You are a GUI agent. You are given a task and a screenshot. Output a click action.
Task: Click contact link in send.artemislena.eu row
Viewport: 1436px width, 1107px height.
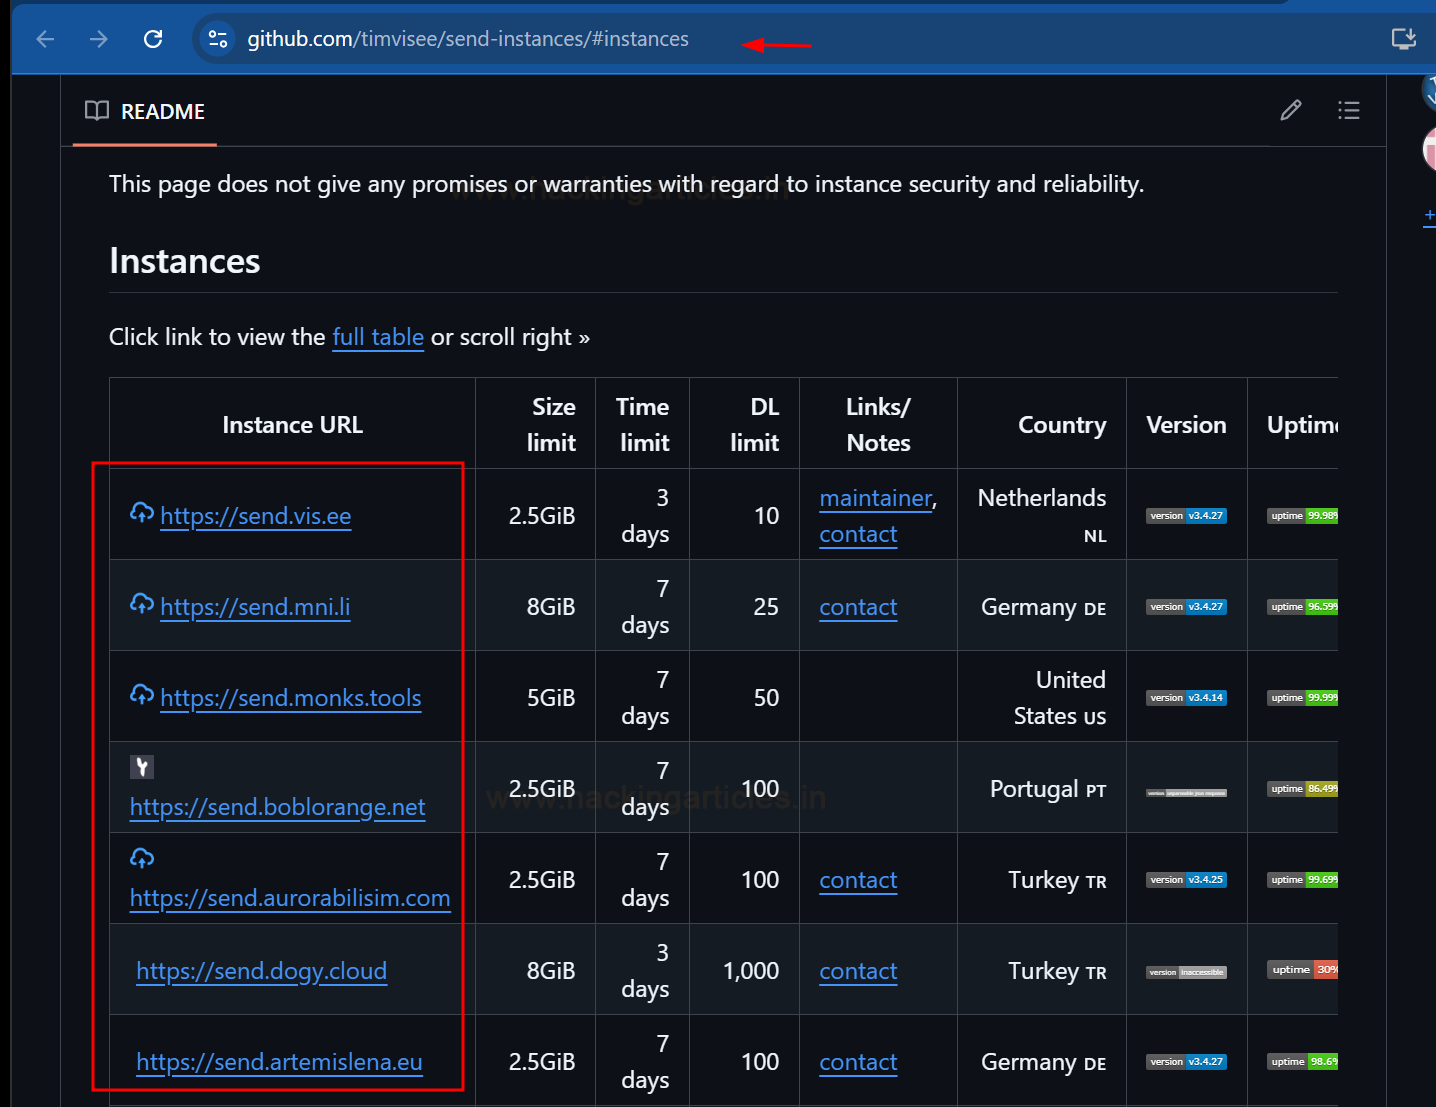click(858, 1062)
